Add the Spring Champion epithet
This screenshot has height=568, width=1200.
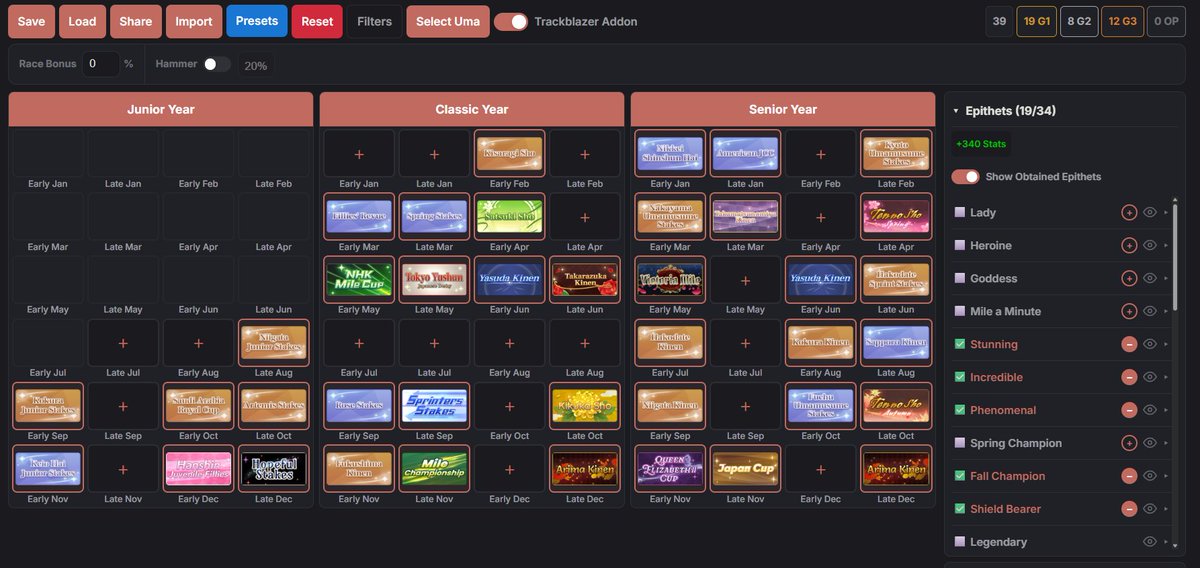[x=1129, y=443]
